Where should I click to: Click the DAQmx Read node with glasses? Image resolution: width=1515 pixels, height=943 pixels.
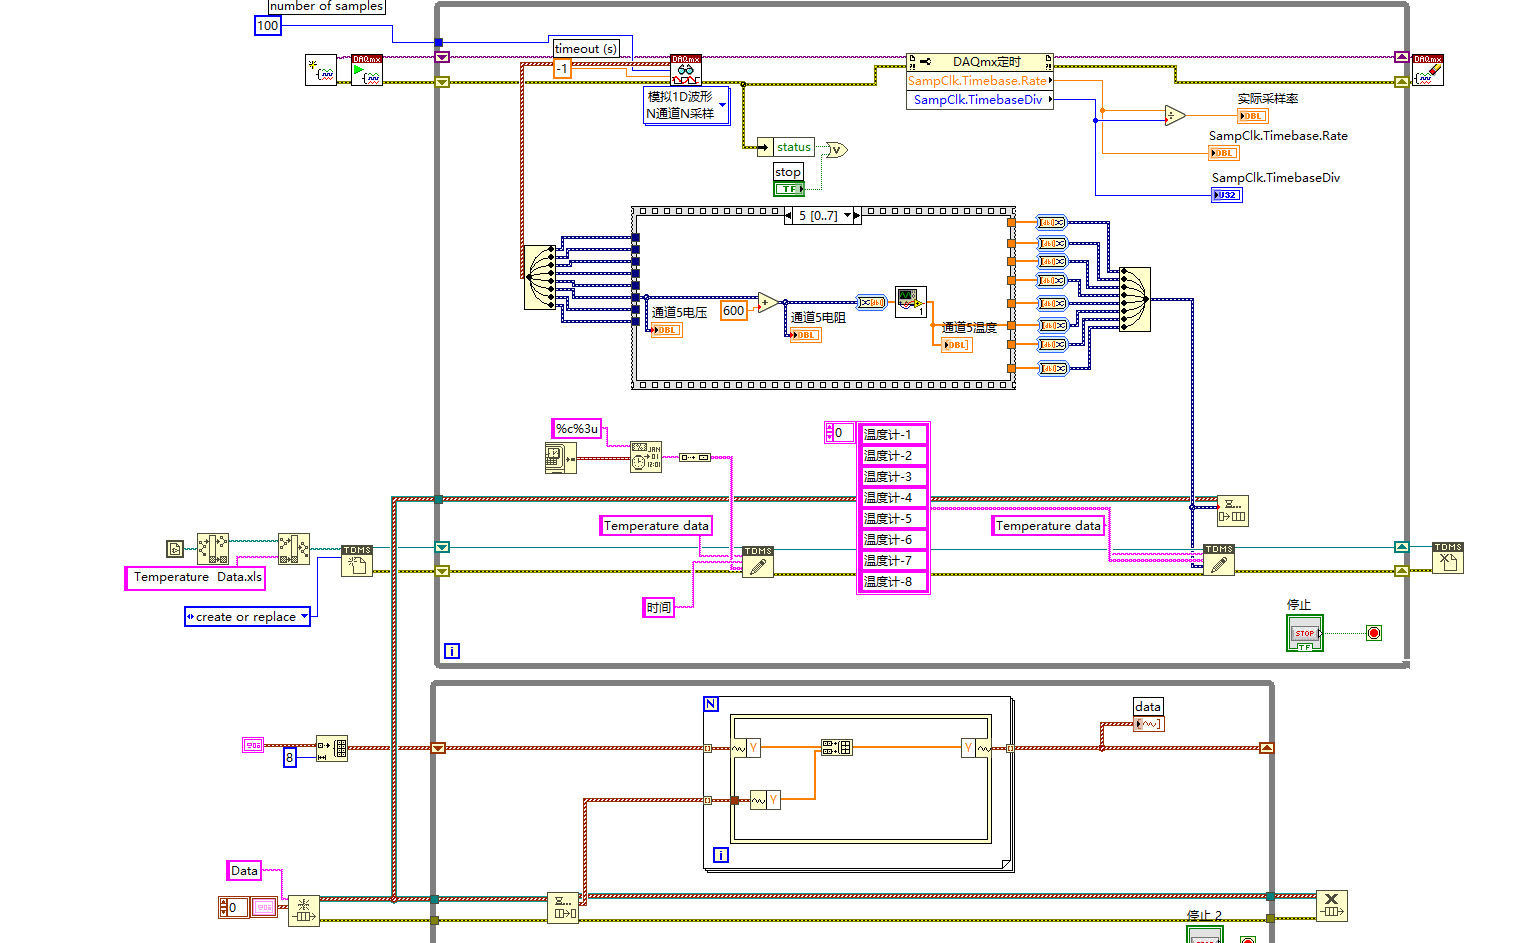click(685, 70)
